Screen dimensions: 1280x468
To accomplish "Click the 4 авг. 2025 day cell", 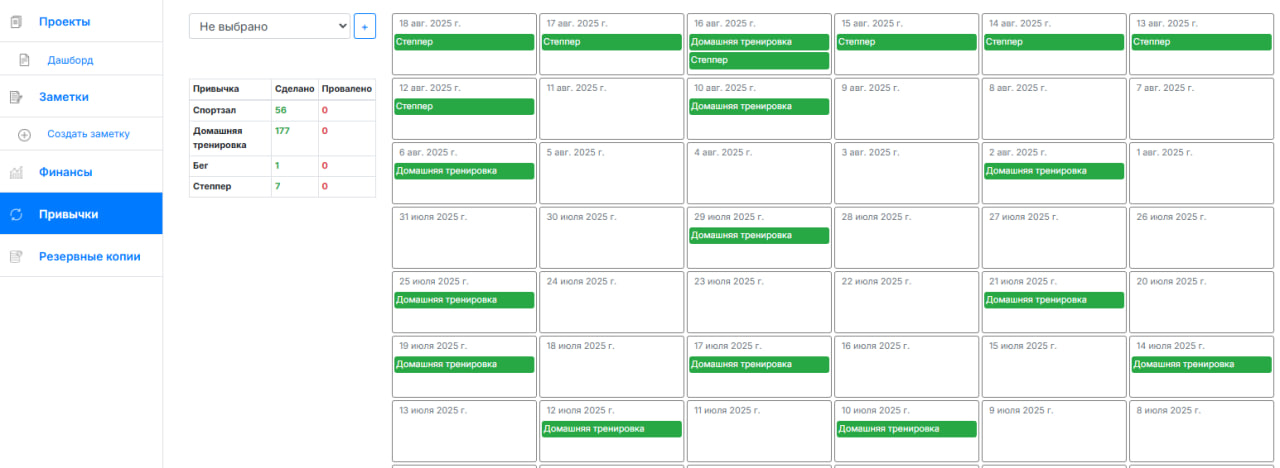I will point(759,173).
